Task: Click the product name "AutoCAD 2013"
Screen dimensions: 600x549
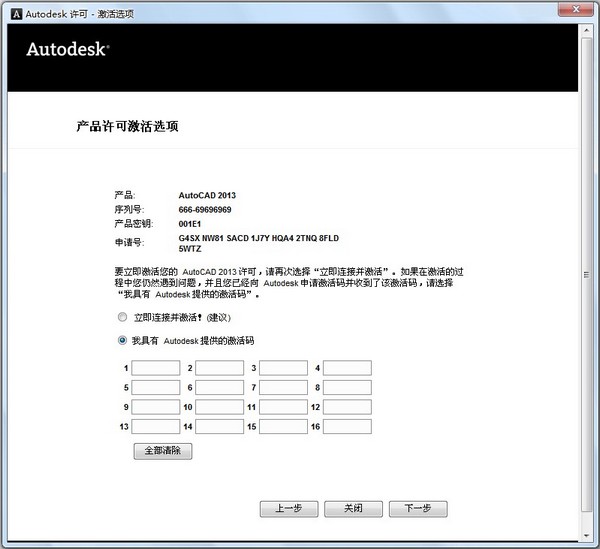Action: click(207, 195)
